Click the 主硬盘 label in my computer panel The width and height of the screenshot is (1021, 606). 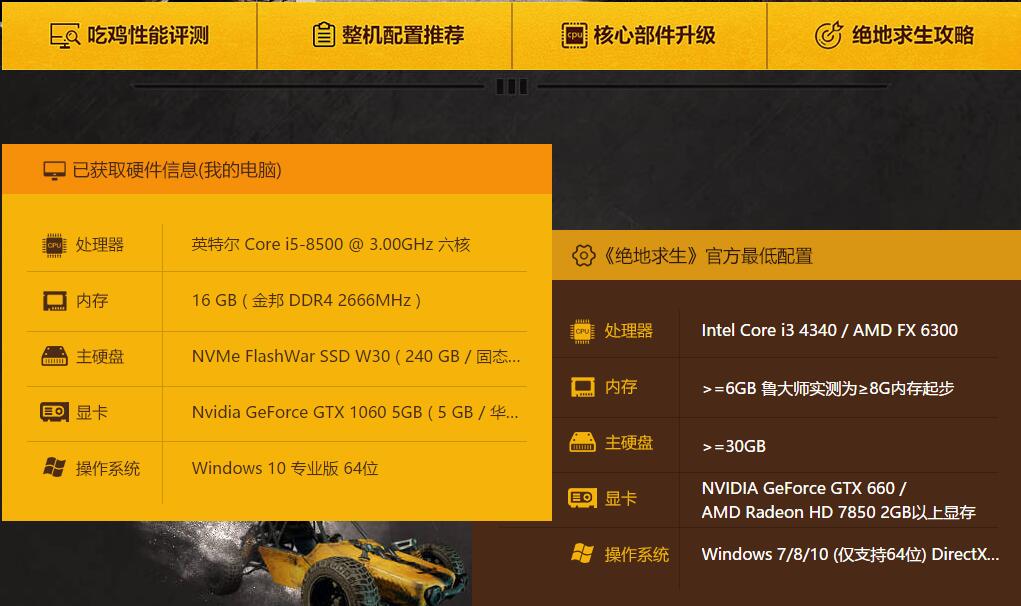(100, 357)
